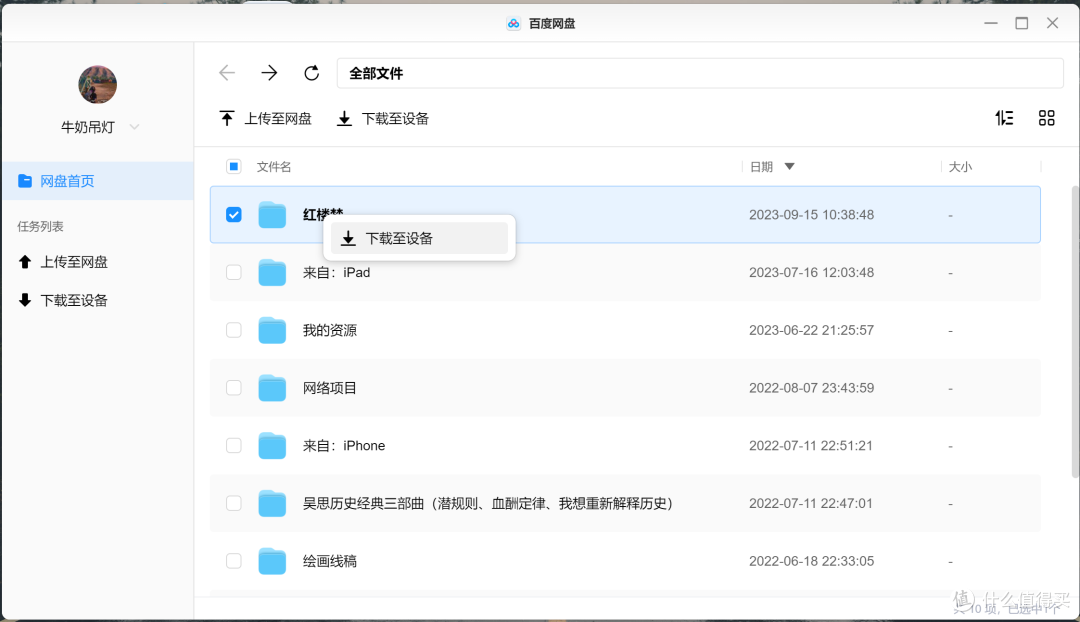
Task: Click the 来自：iPad folder icon
Action: point(272,273)
